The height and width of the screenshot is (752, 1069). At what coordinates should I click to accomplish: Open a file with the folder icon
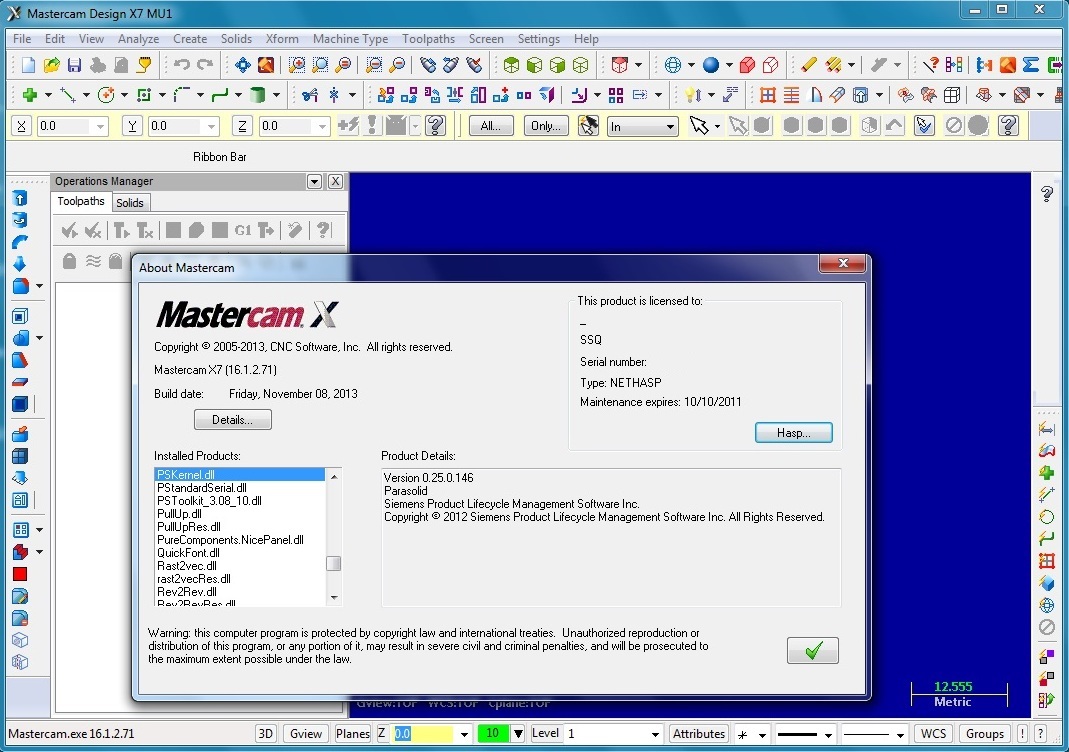pyautogui.click(x=51, y=65)
